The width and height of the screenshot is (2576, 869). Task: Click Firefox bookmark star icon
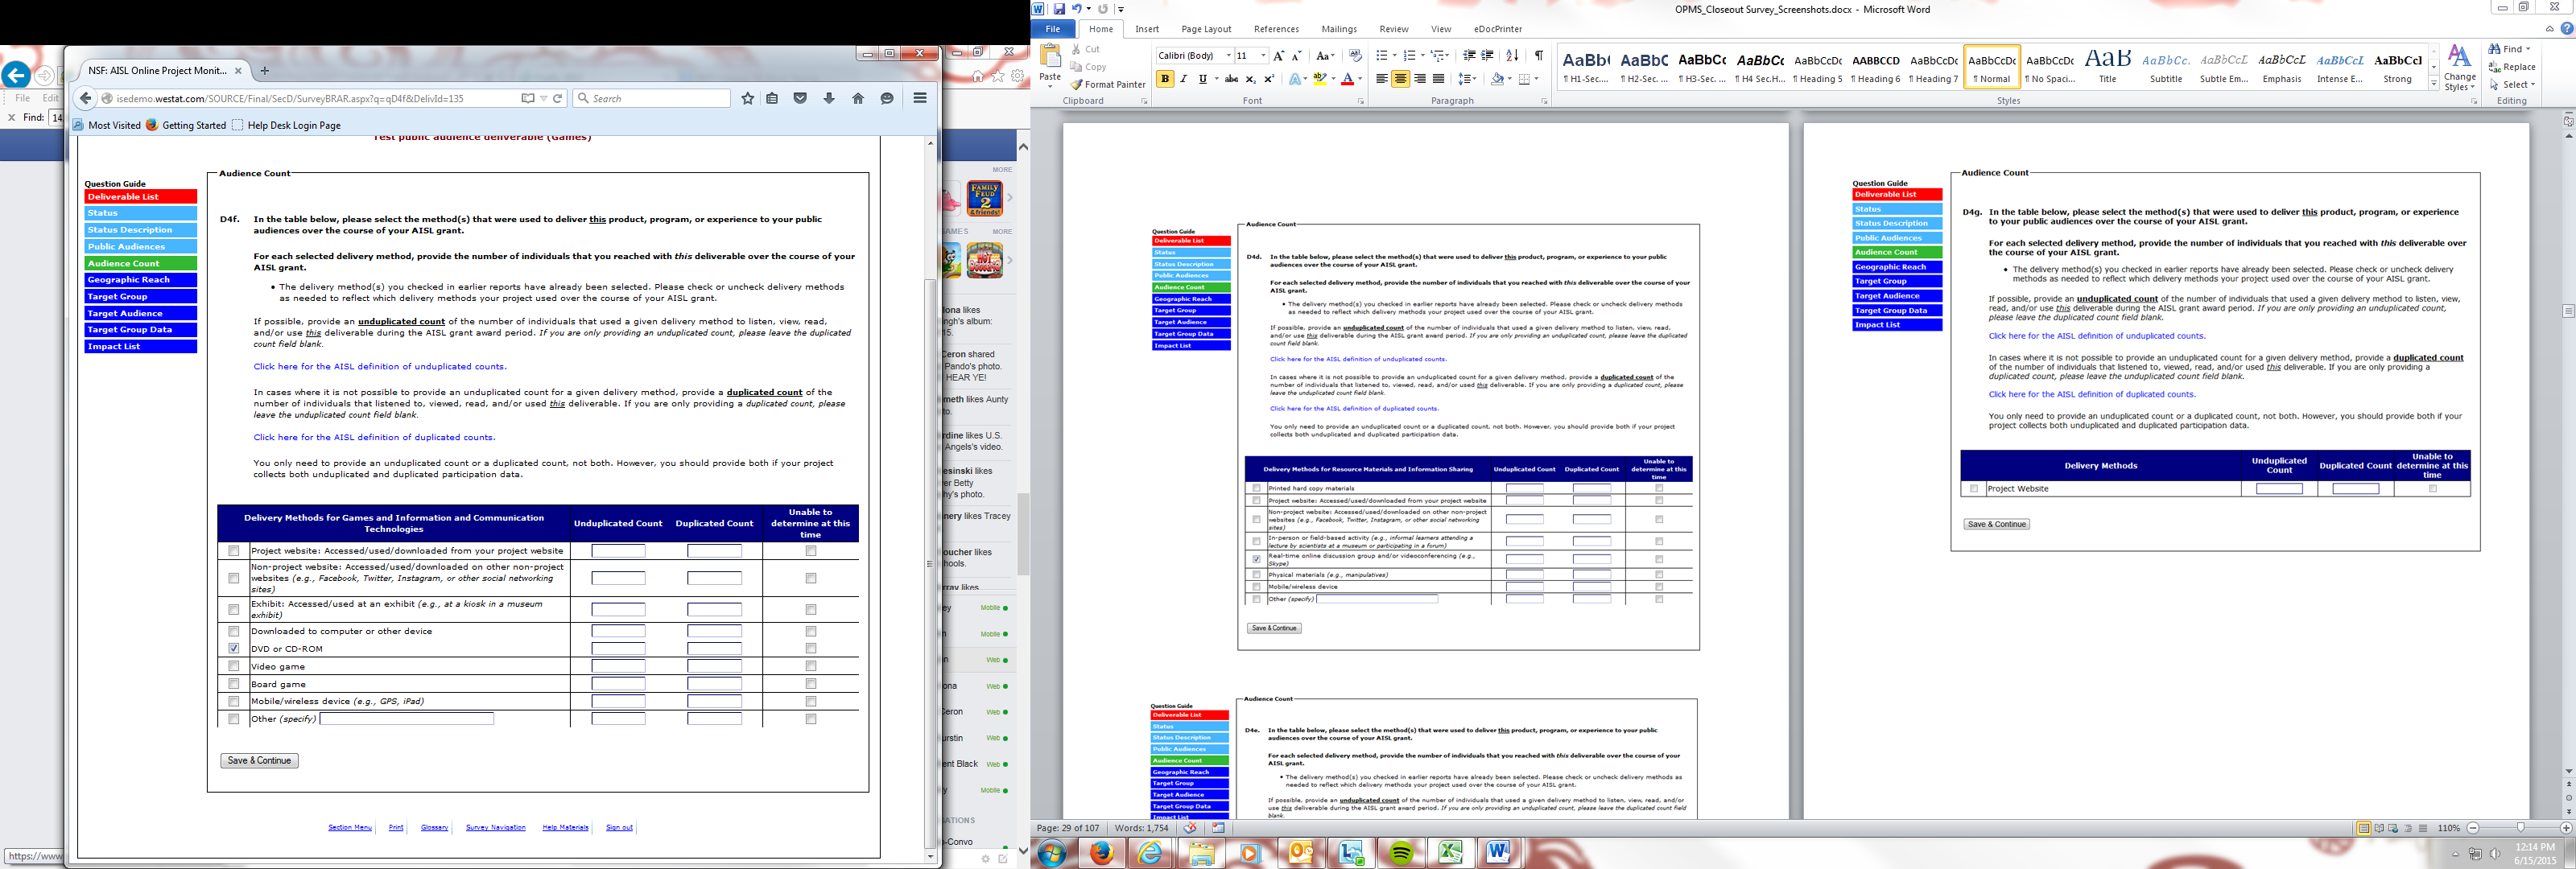pos(747,98)
